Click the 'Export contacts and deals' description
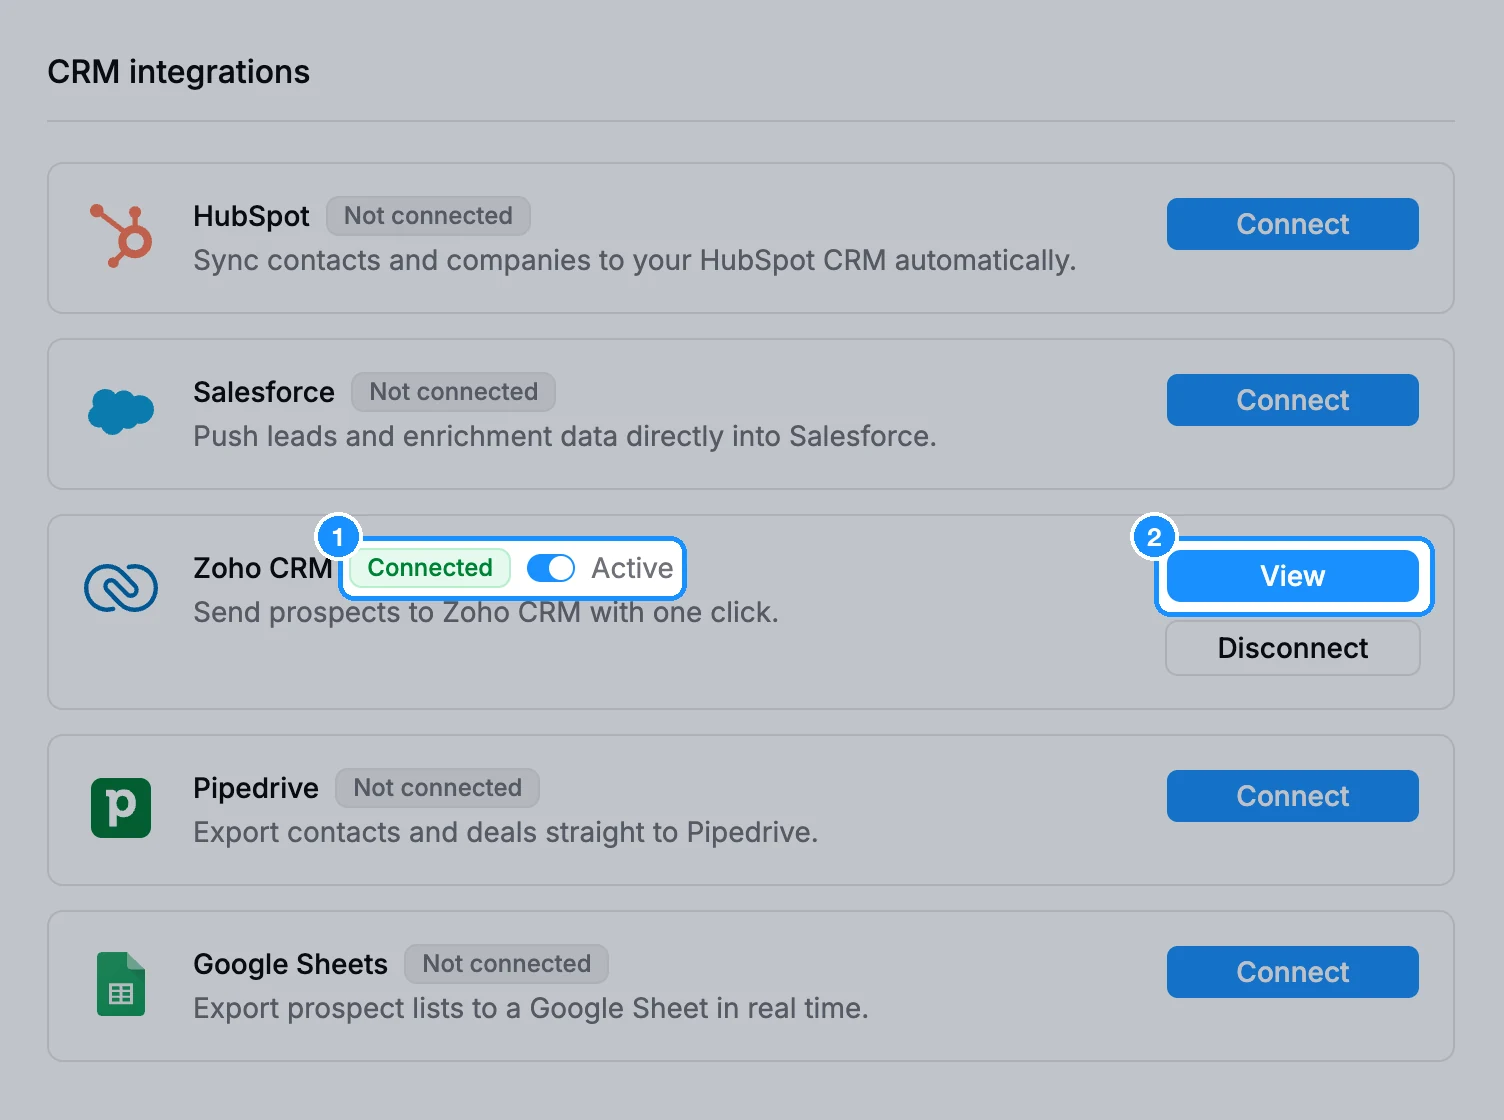Viewport: 1504px width, 1120px height. 506,832
